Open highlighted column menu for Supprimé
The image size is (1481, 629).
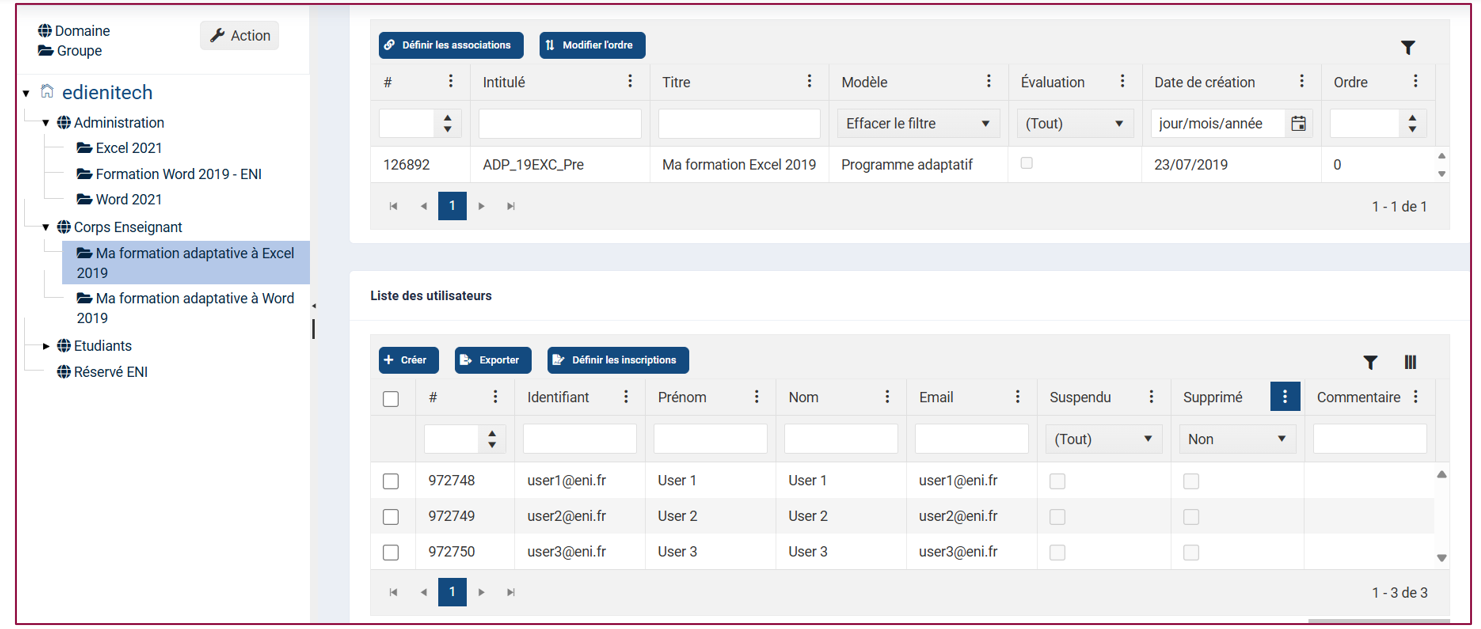1285,397
